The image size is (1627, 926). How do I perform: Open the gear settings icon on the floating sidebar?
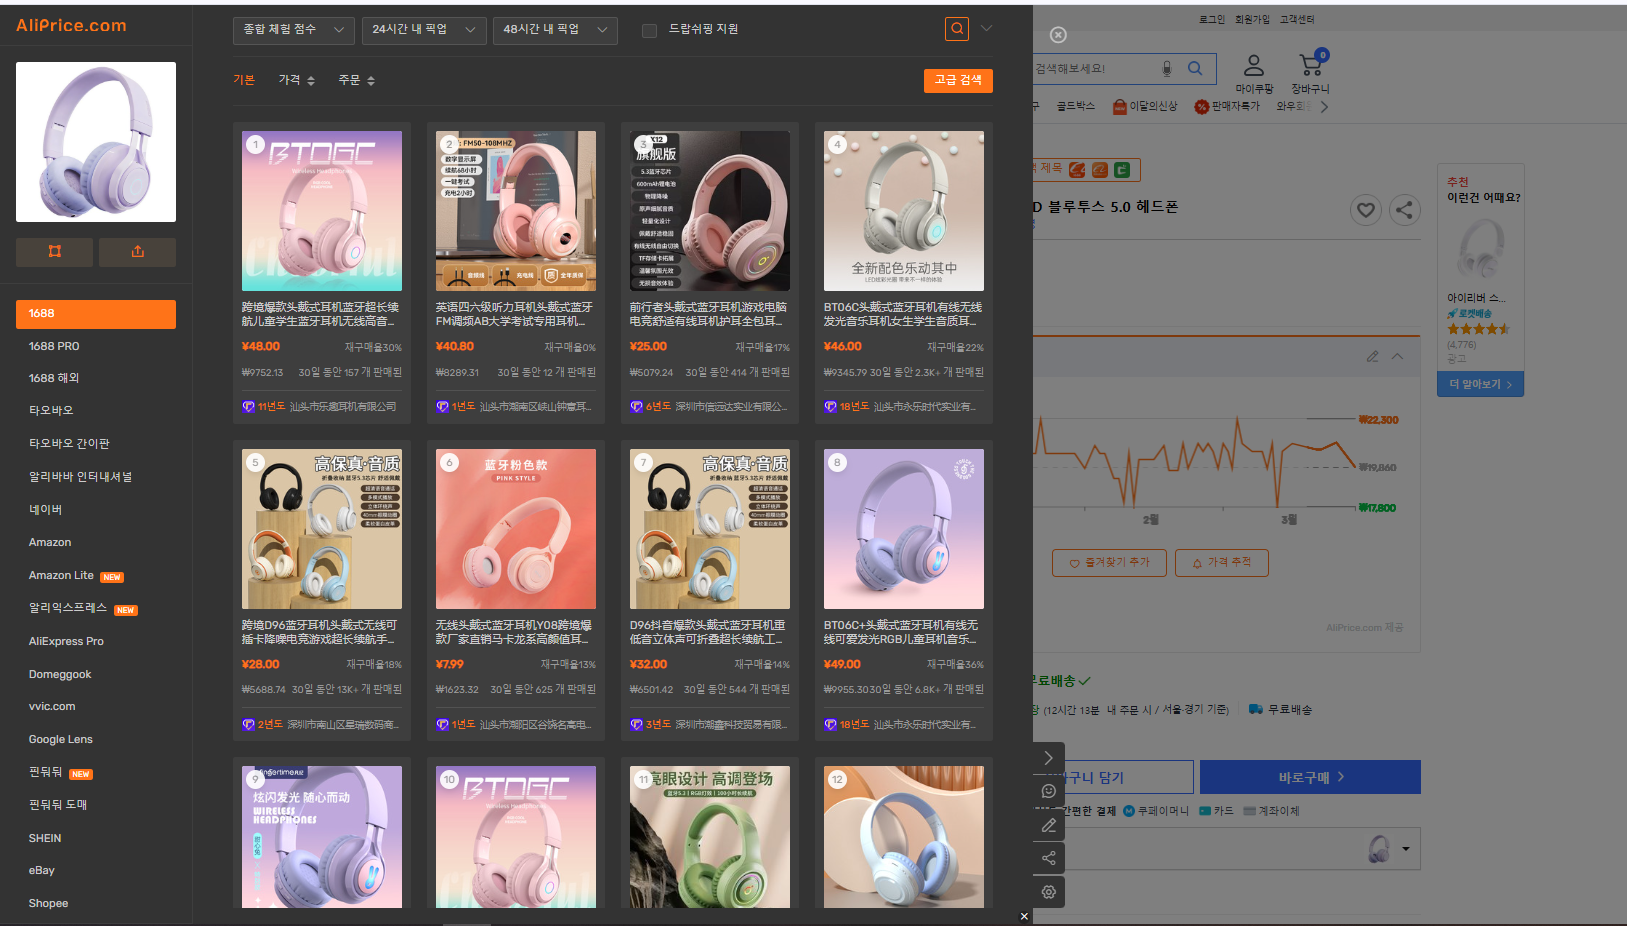pos(1049,892)
